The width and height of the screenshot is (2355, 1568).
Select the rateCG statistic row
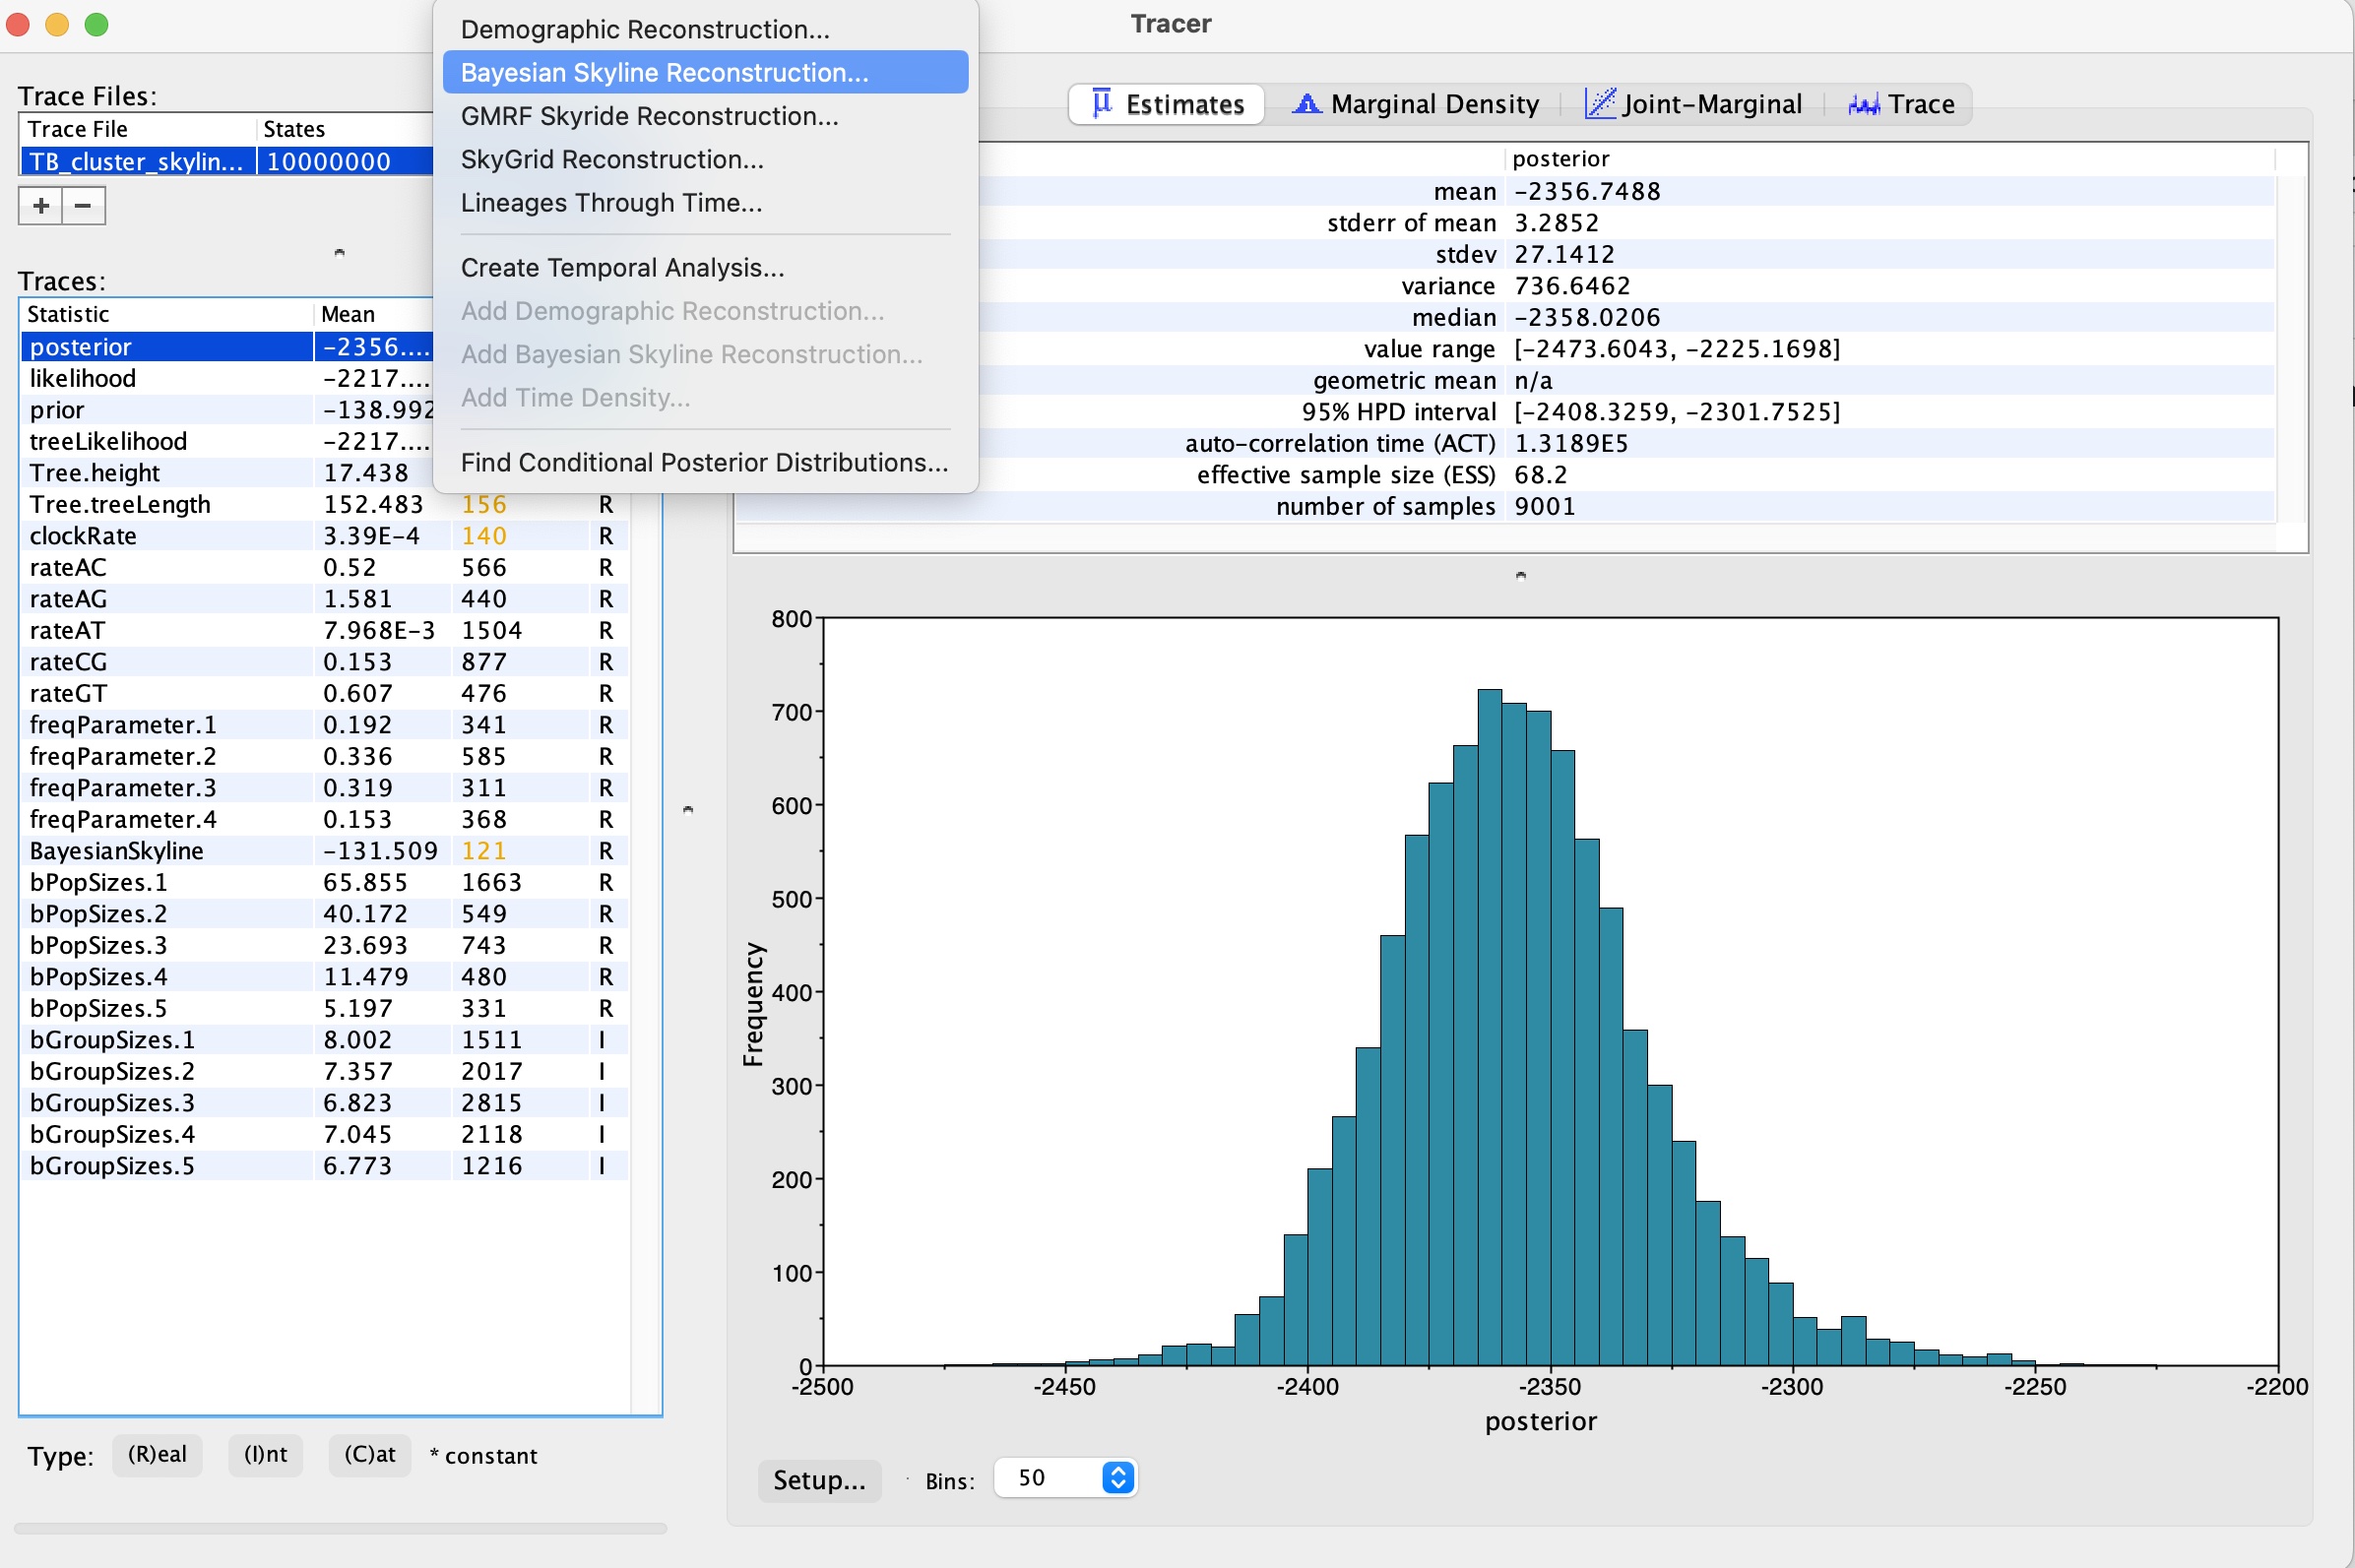pos(324,661)
